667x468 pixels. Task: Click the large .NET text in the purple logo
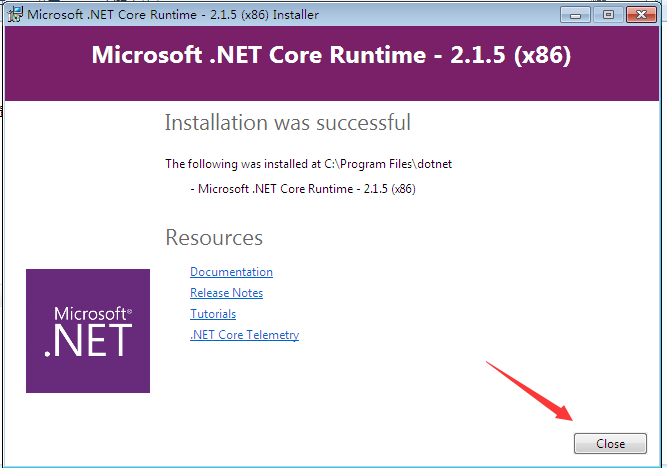click(x=88, y=341)
